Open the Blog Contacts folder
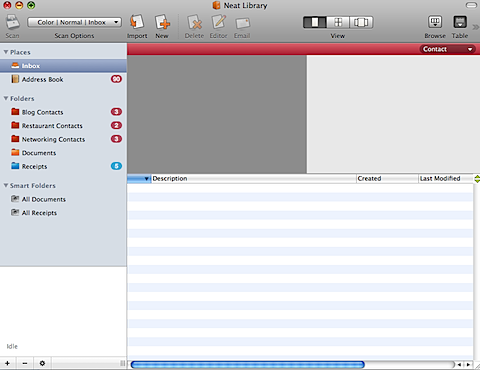 (x=63, y=112)
